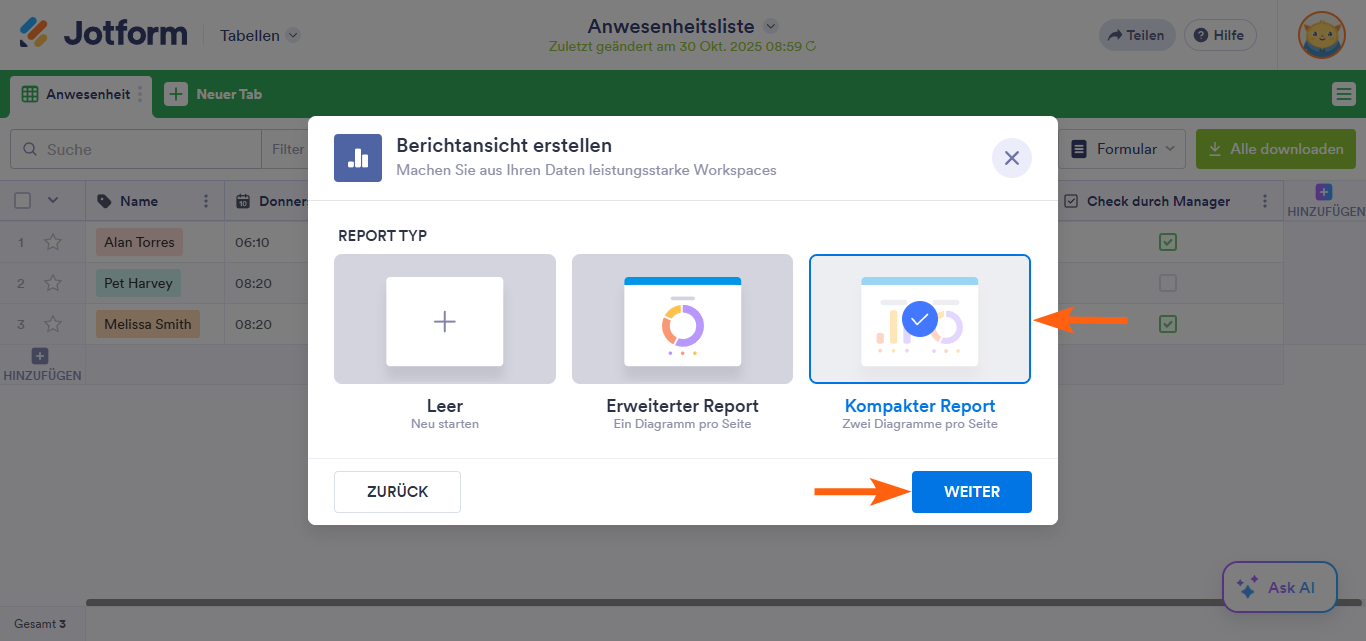The height and width of the screenshot is (641, 1366).
Task: Expand the Anwesenheitsliste title dropdown
Action: (768, 26)
